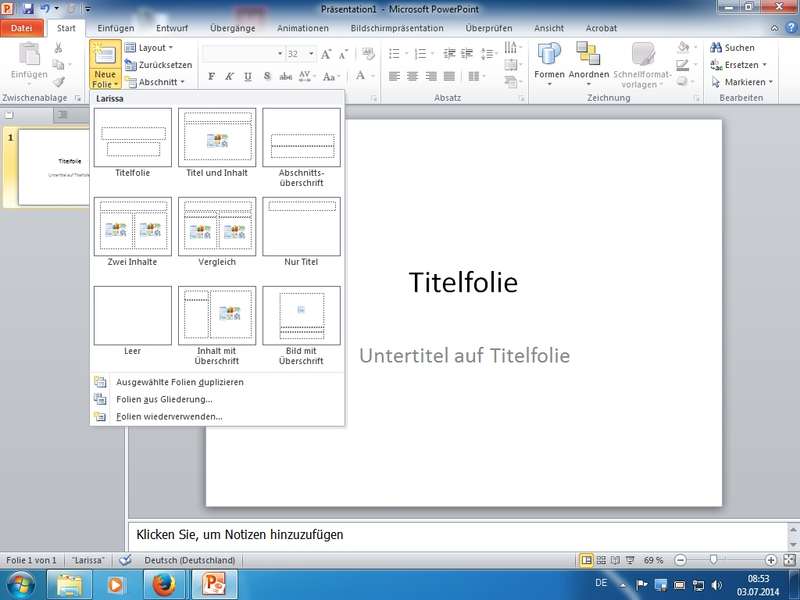The height and width of the screenshot is (600, 800).
Task: Expand the font size dropdown
Action: [309, 53]
